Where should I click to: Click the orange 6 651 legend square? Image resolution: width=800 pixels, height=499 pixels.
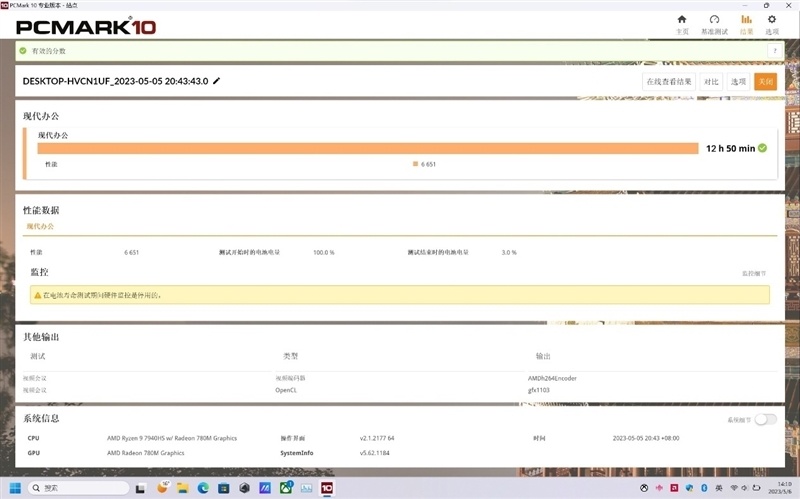[415, 164]
